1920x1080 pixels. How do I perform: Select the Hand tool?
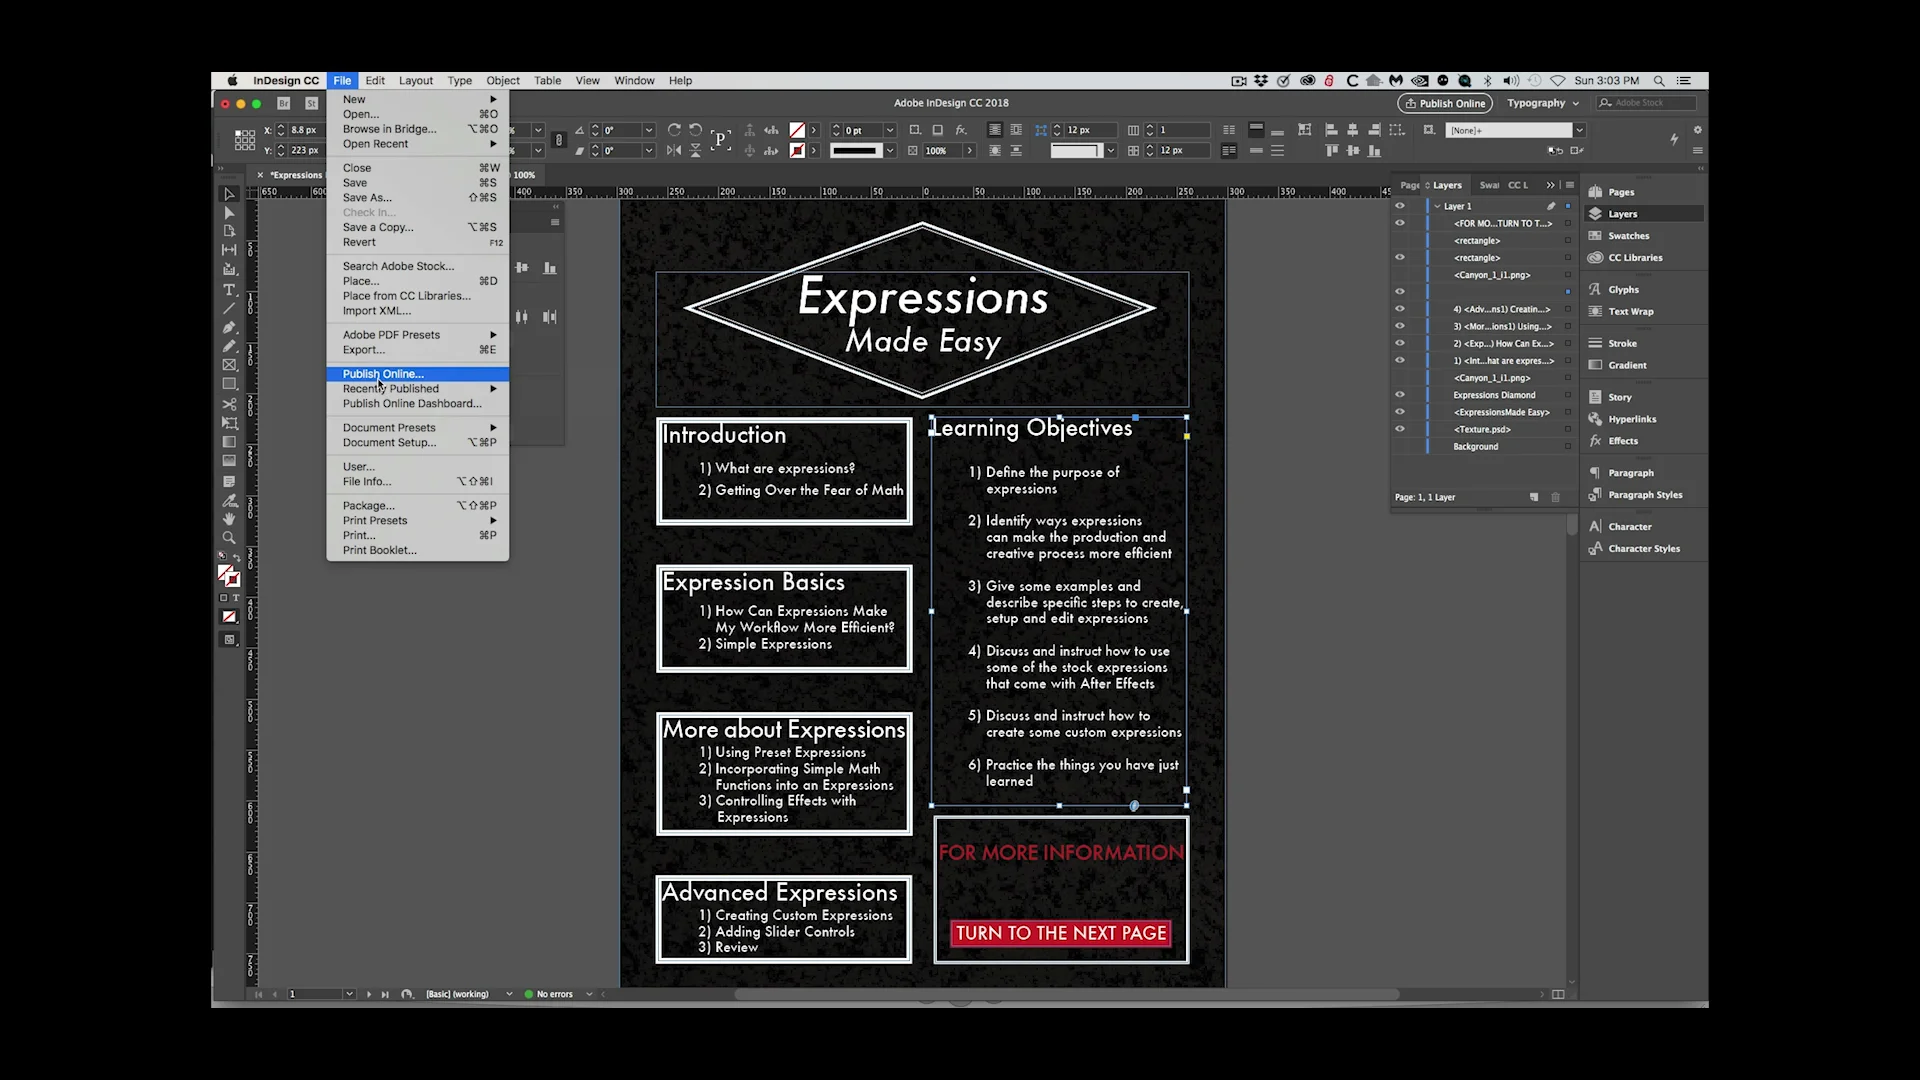tap(229, 518)
